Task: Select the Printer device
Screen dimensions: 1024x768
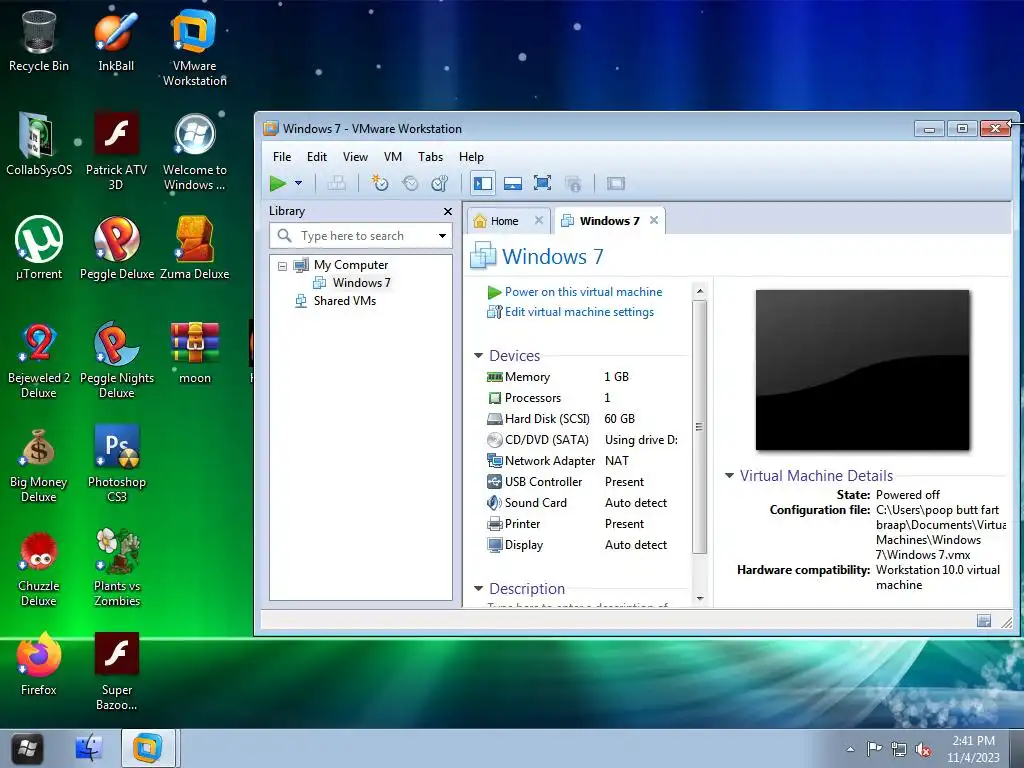Action: click(x=584, y=524)
